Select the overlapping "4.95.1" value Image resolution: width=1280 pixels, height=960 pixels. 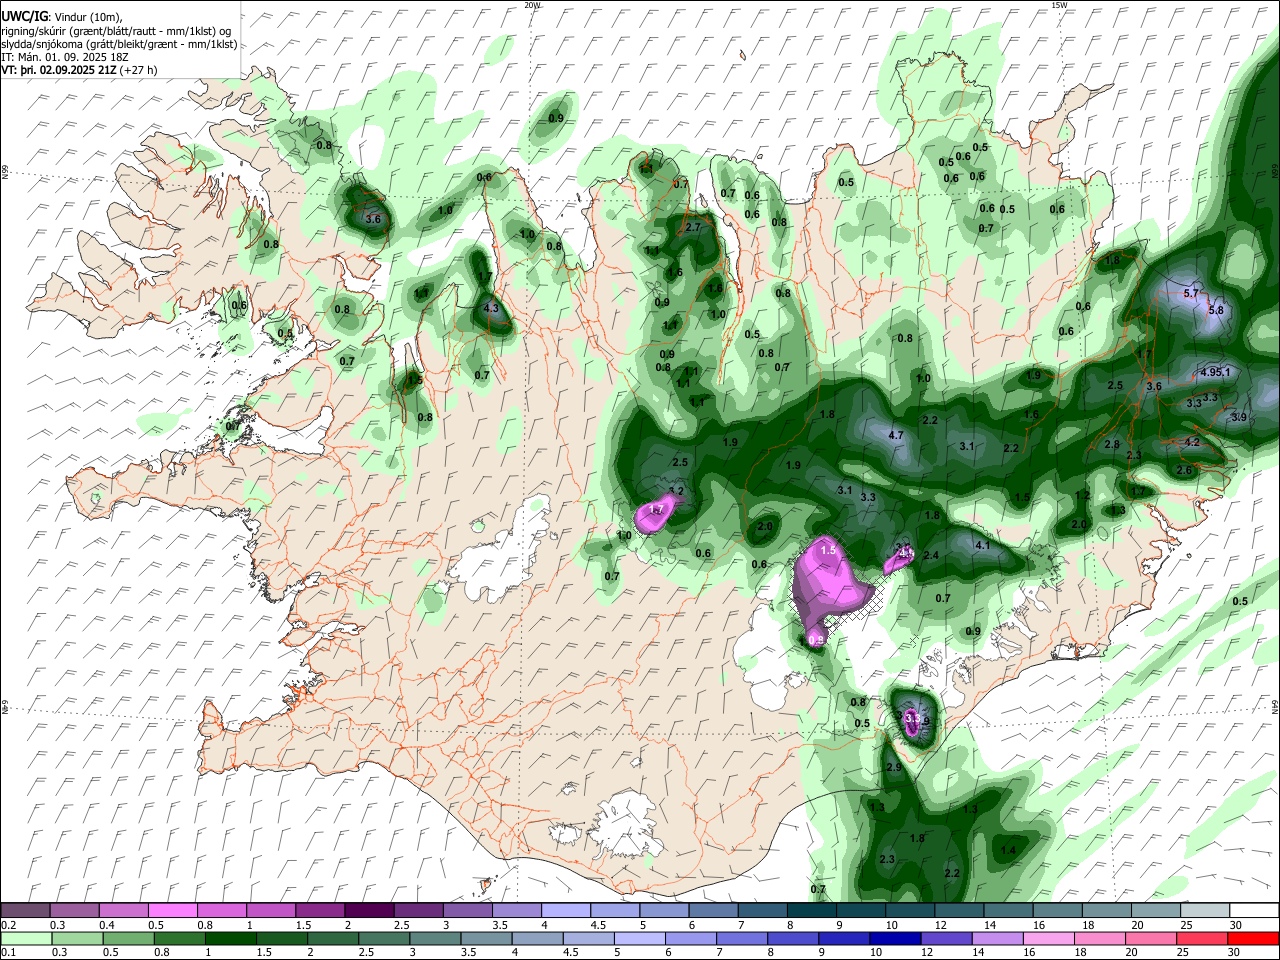pos(1216,372)
